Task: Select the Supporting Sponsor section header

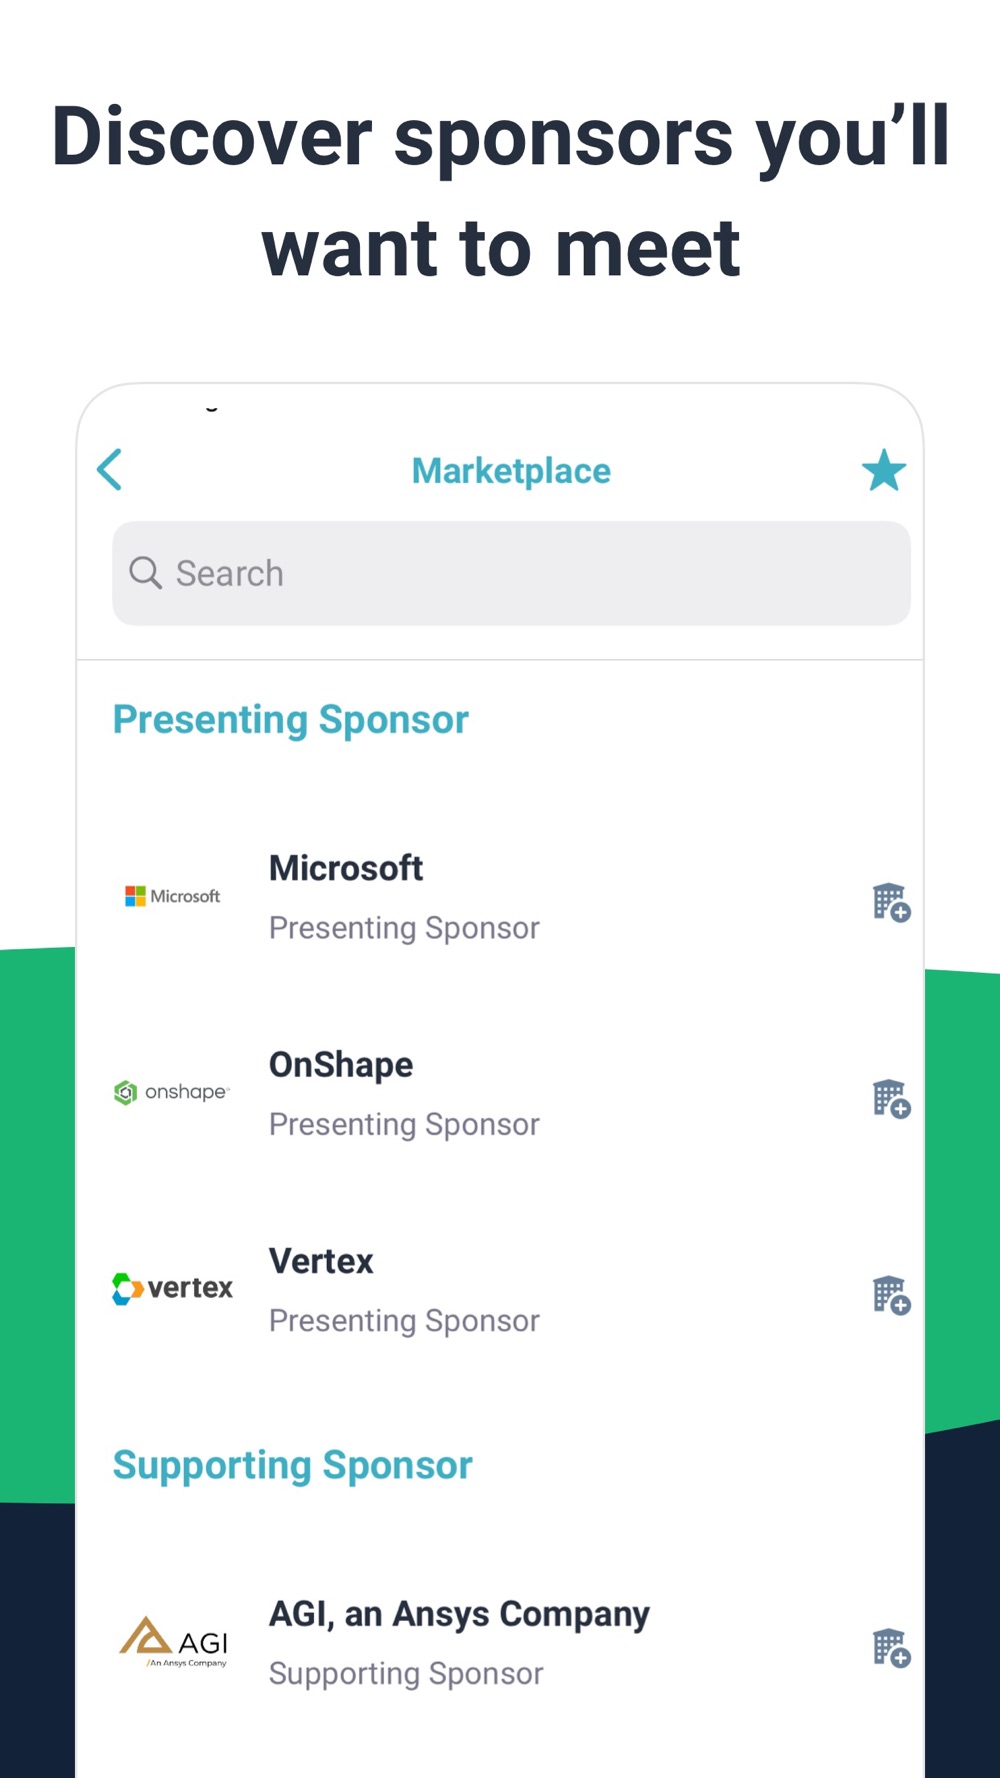Action: pyautogui.click(x=293, y=1466)
